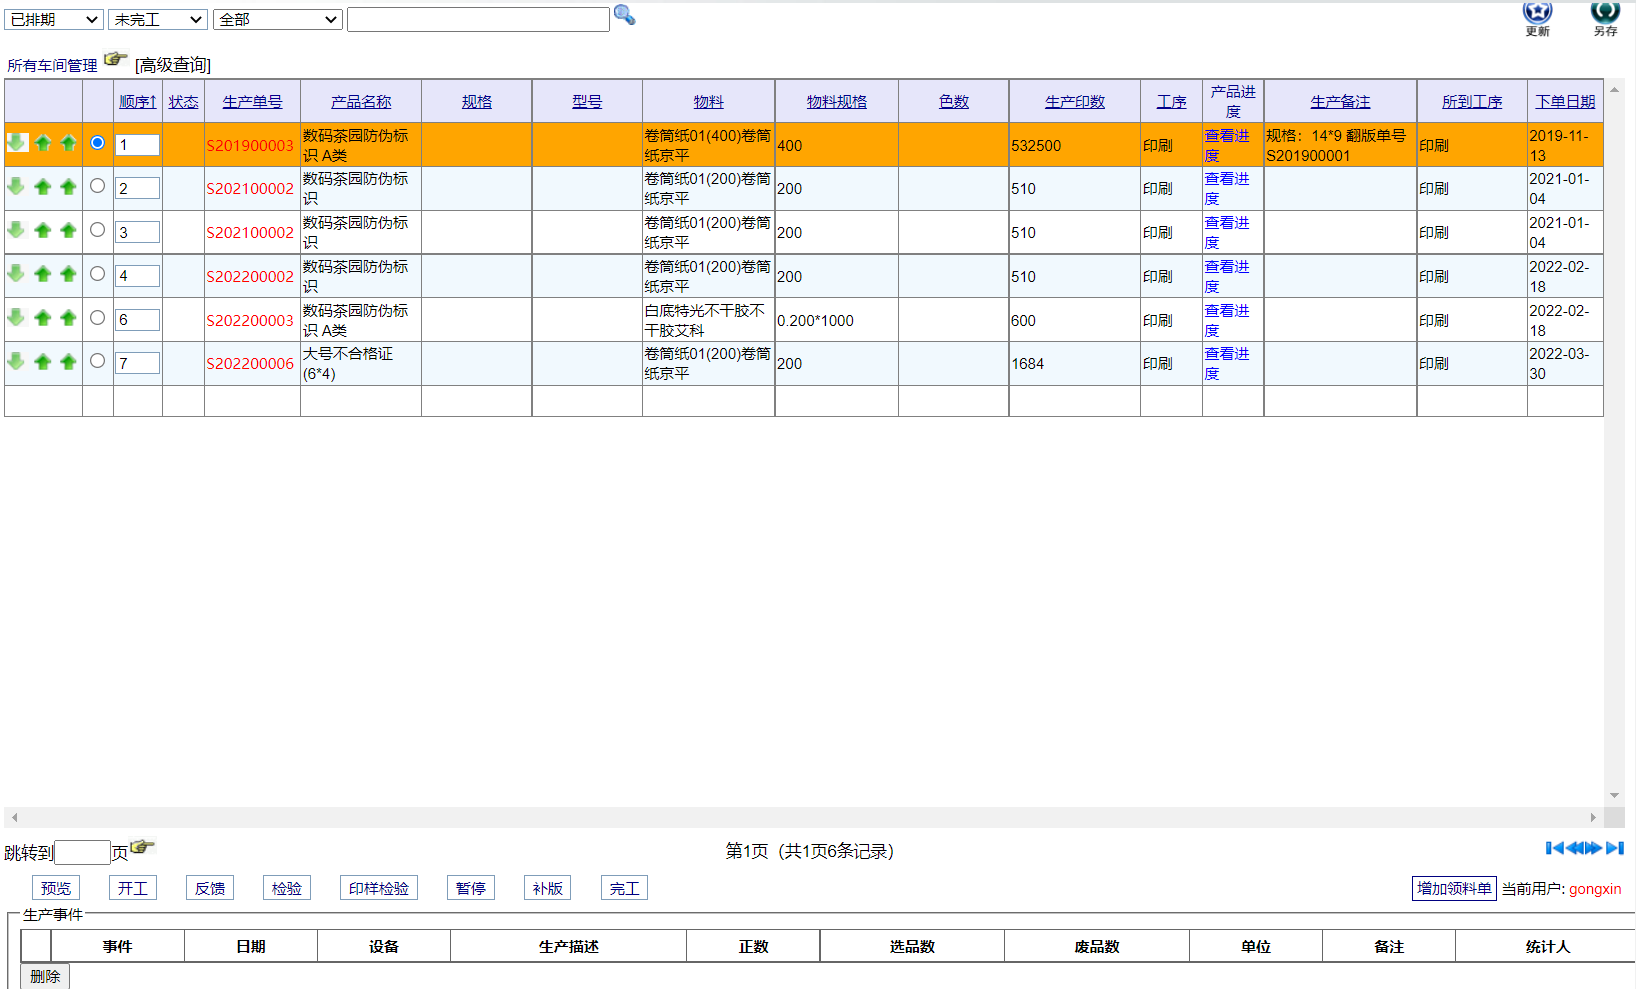
Task: Click the 另存 save icon top right
Action: click(x=1605, y=16)
